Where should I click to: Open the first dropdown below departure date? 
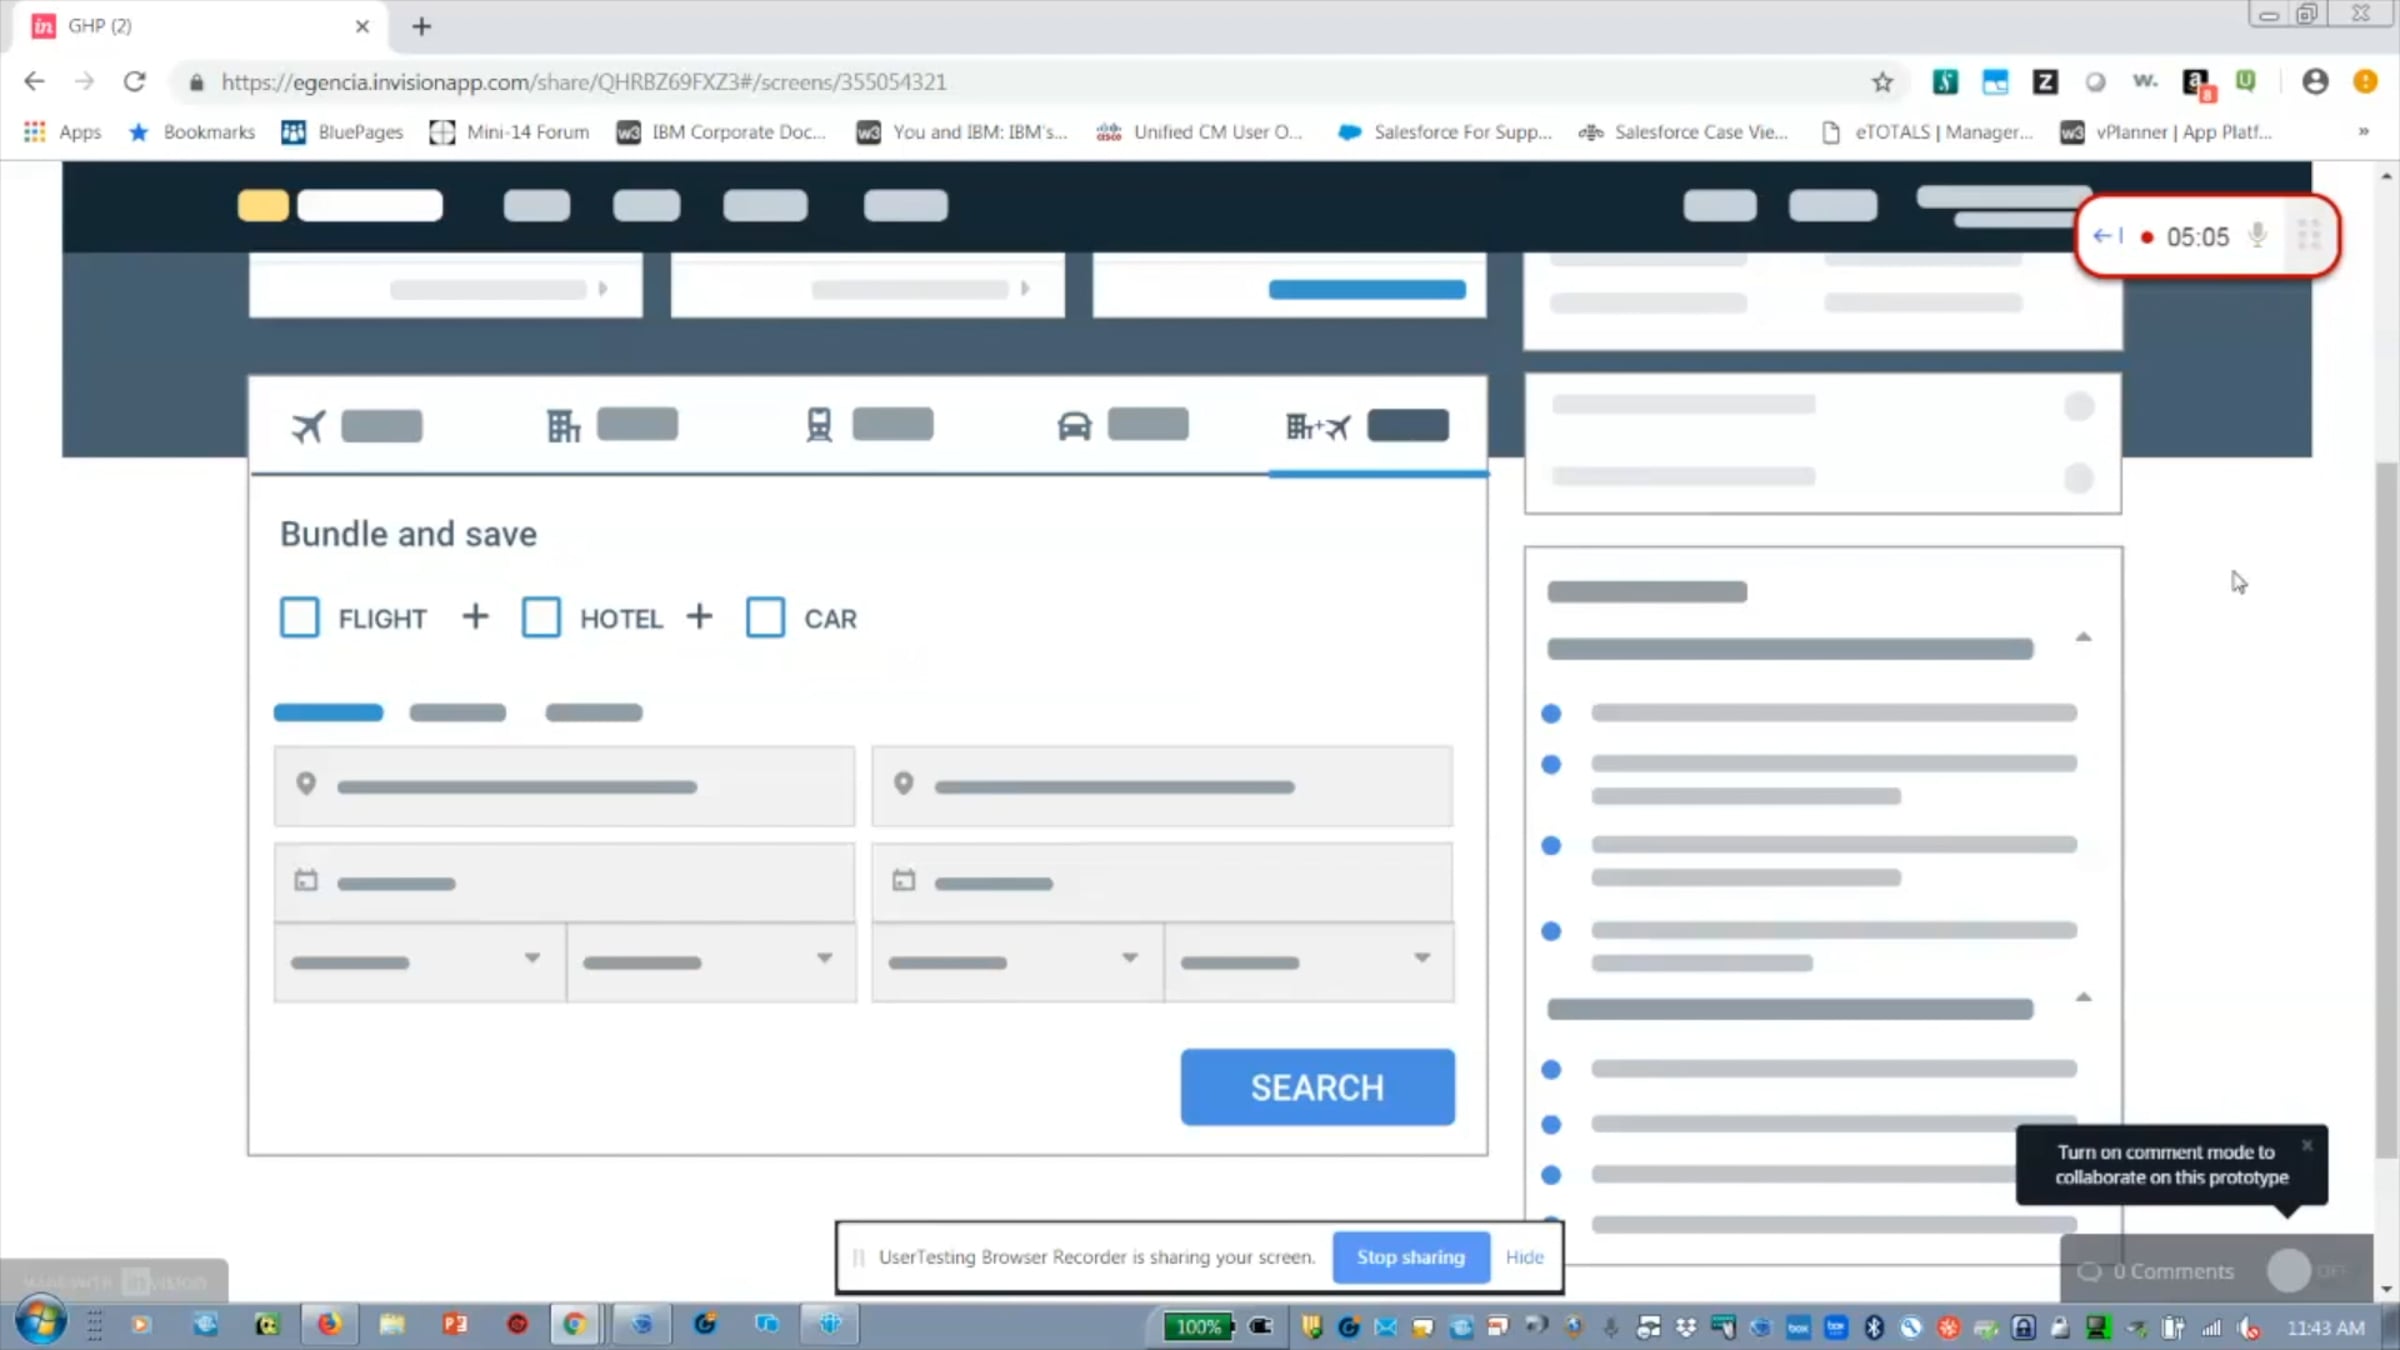tap(418, 961)
